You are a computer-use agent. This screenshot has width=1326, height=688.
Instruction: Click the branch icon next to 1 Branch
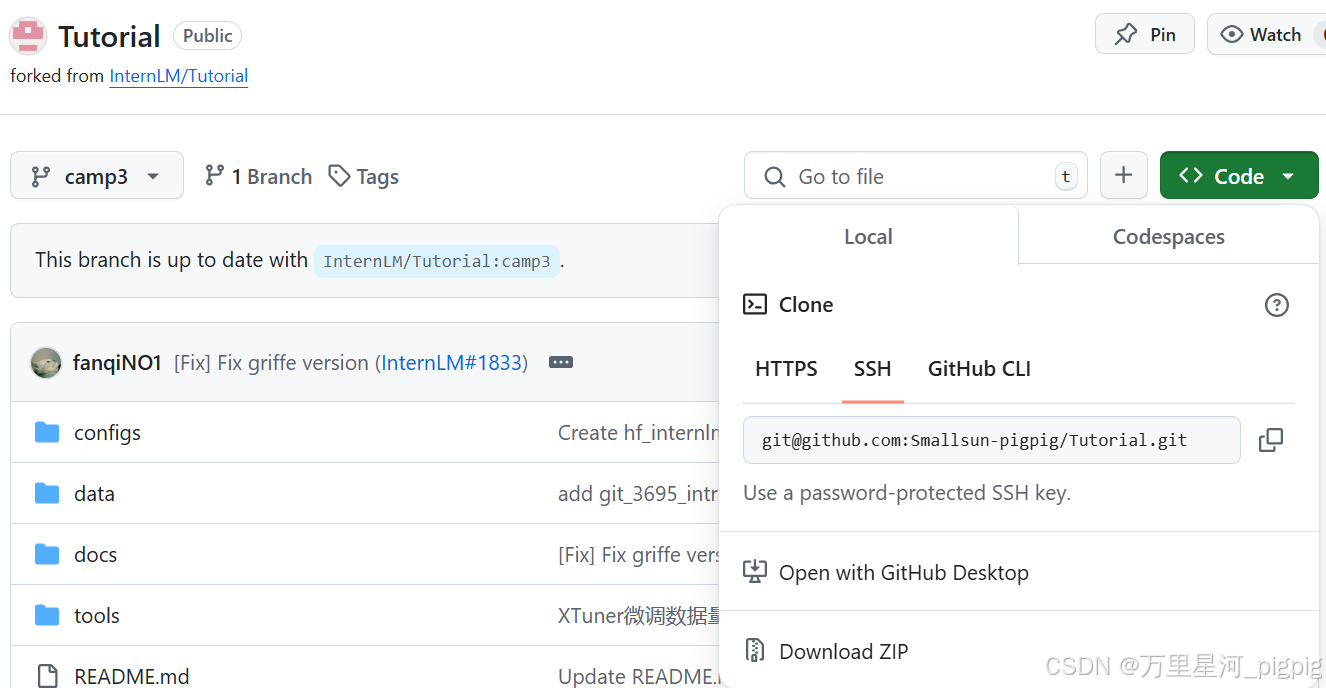214,176
